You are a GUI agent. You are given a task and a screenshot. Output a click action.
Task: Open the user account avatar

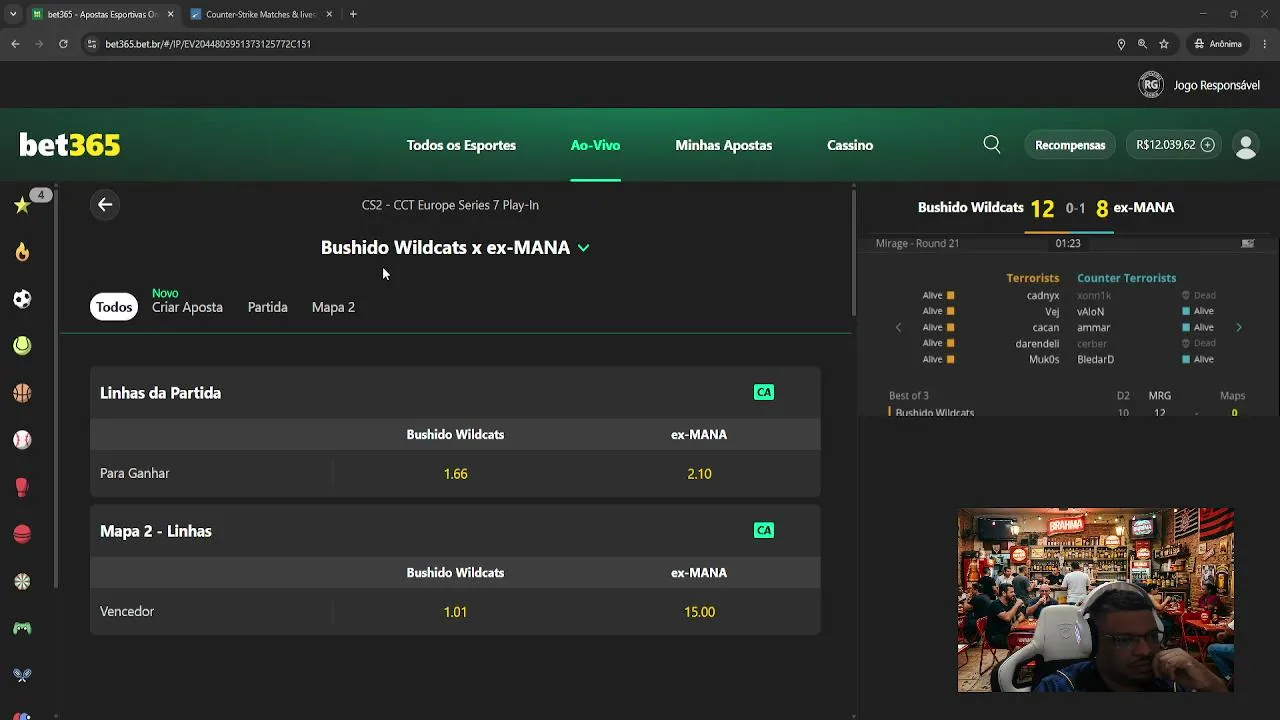(x=1246, y=145)
